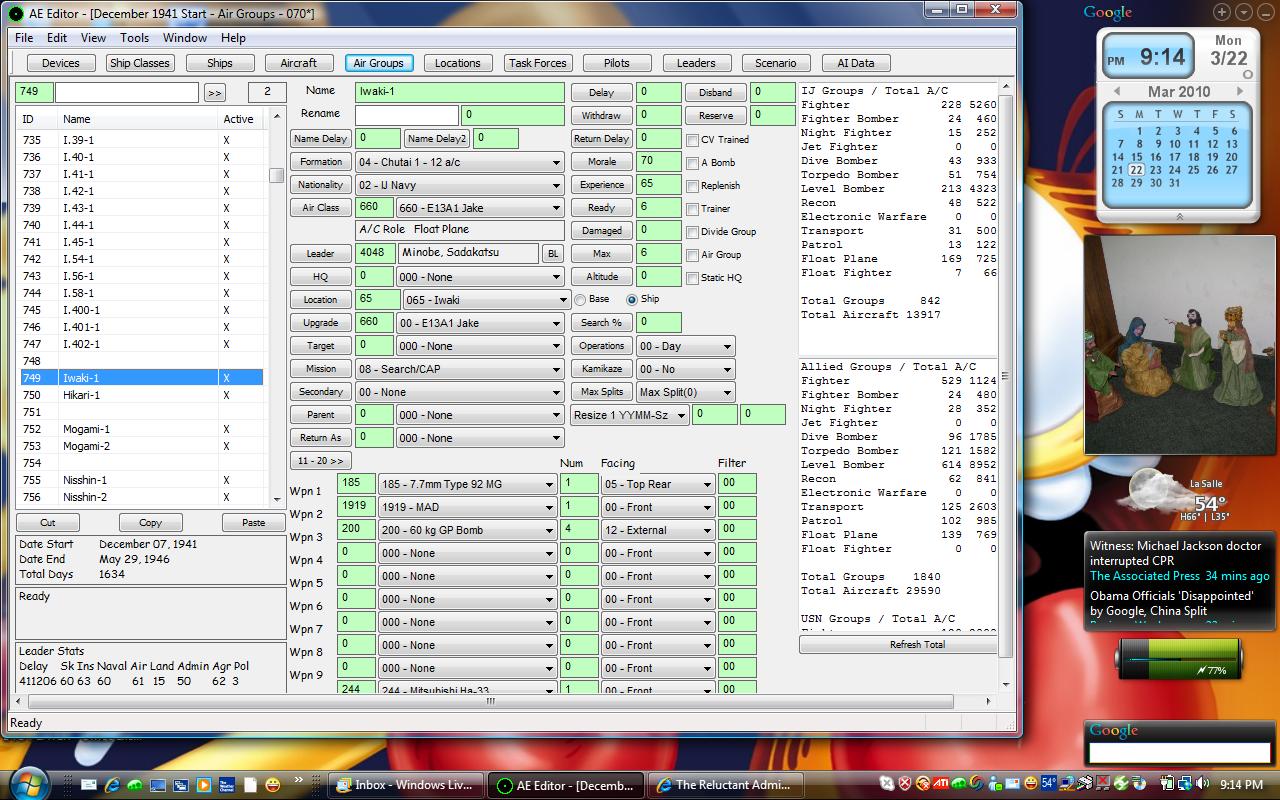Click the add button on Google gadget header
Image resolution: width=1280 pixels, height=800 pixels.
(1222, 12)
